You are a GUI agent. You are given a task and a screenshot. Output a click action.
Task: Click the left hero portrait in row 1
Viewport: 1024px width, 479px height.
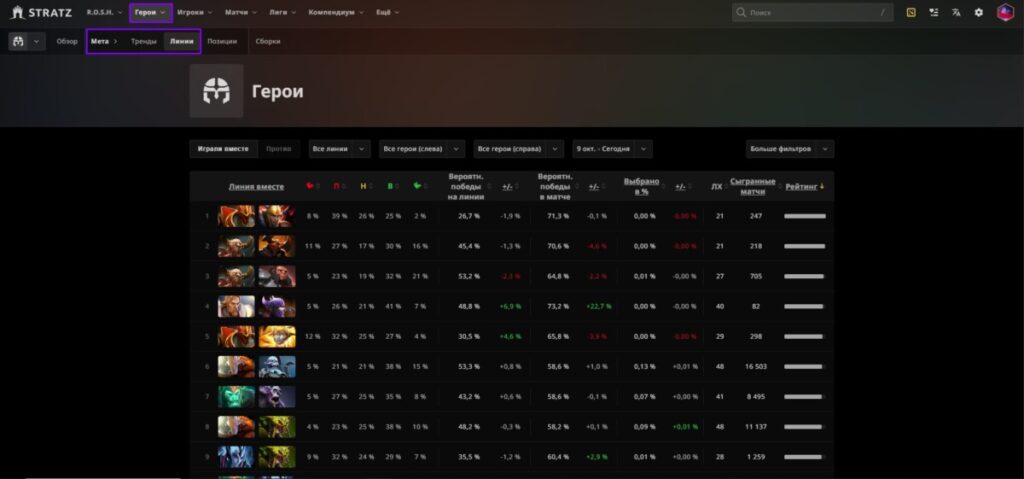(236, 216)
